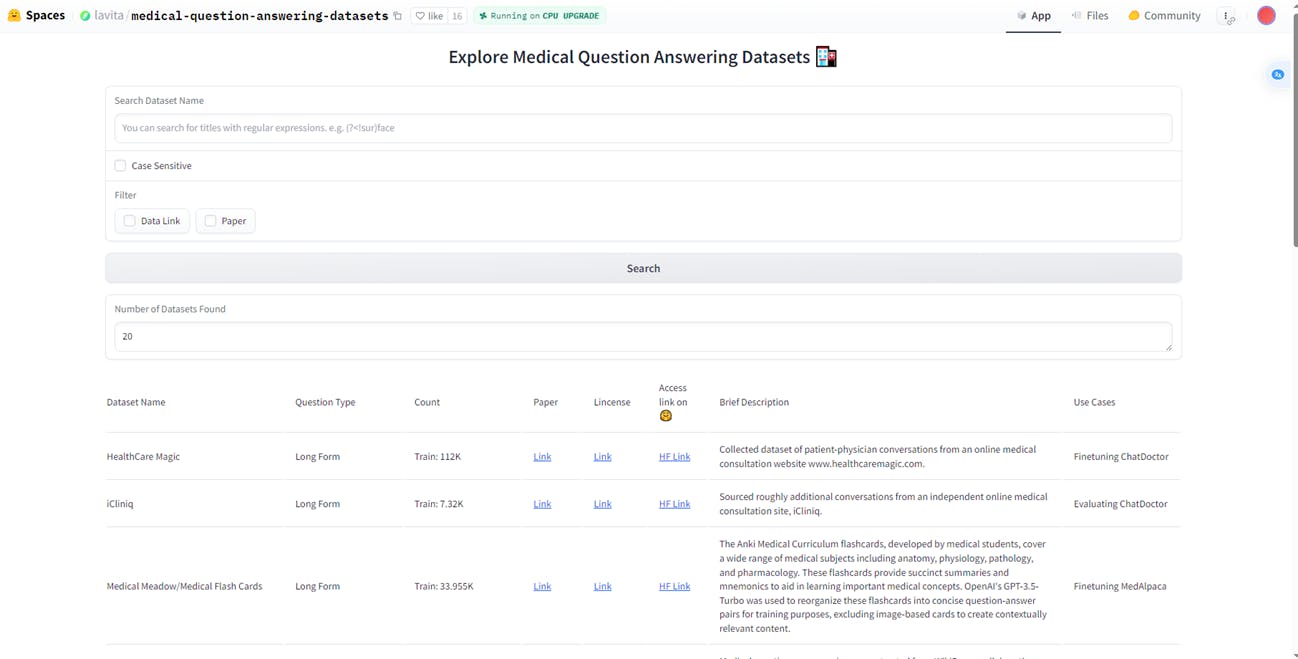Viewport: 1298px width, 659px height.
Task: Open the HF Link for HealthCare Magic
Action: coord(674,457)
